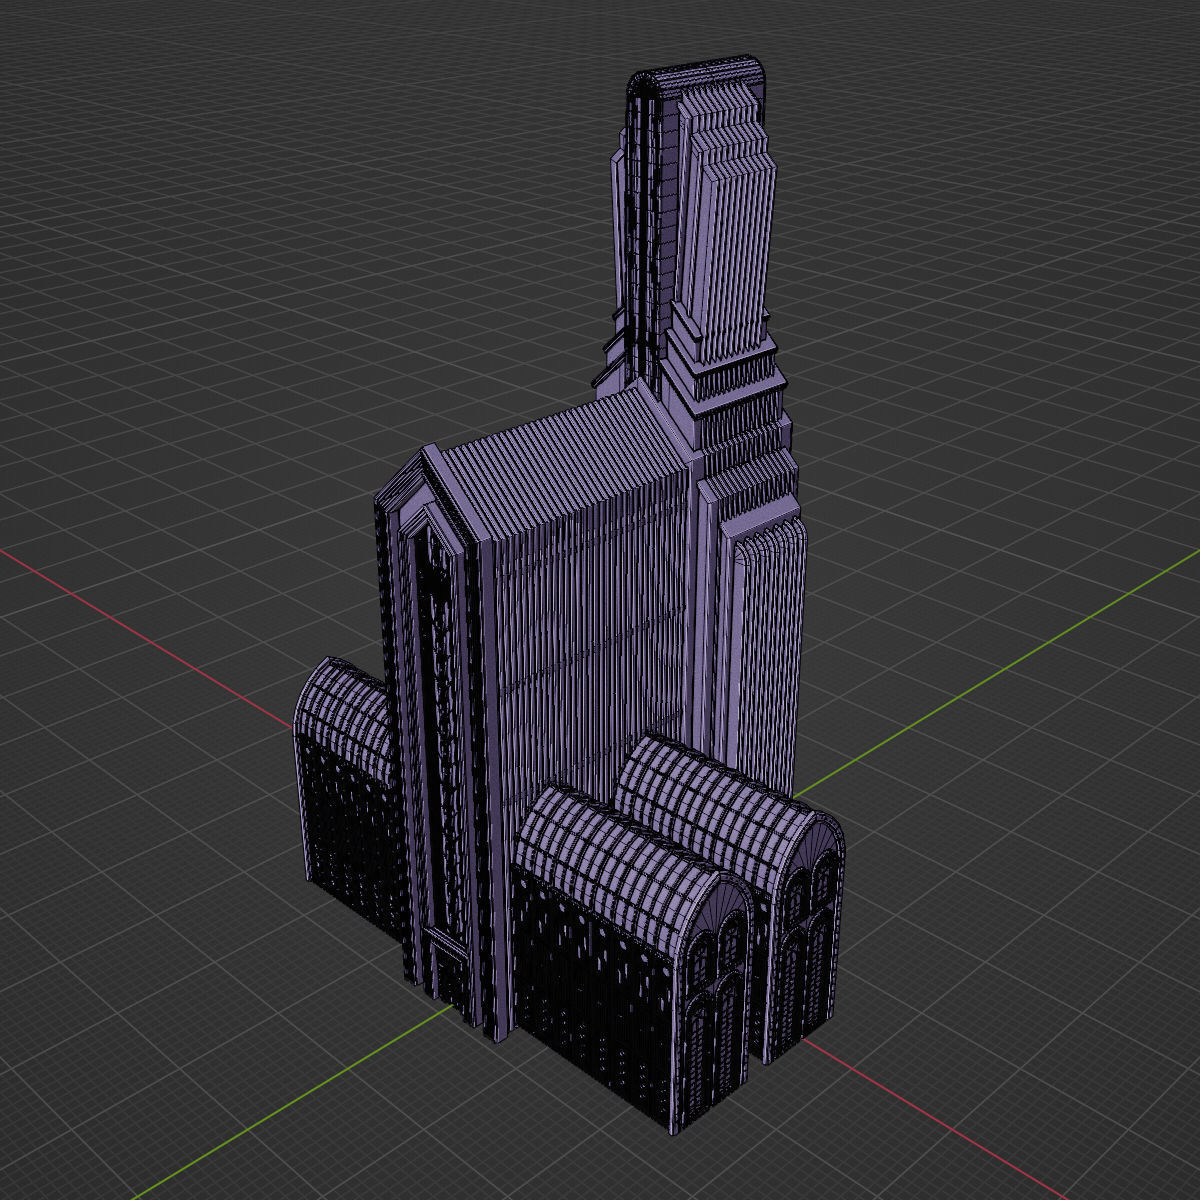Select the tall tower spire of the model
Image resolution: width=1200 pixels, height=1200 pixels.
pos(698,230)
